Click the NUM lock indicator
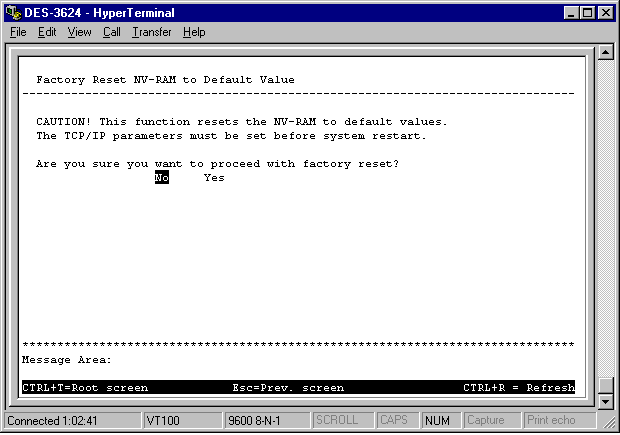Viewport: 620px width, 435px height. tap(439, 420)
